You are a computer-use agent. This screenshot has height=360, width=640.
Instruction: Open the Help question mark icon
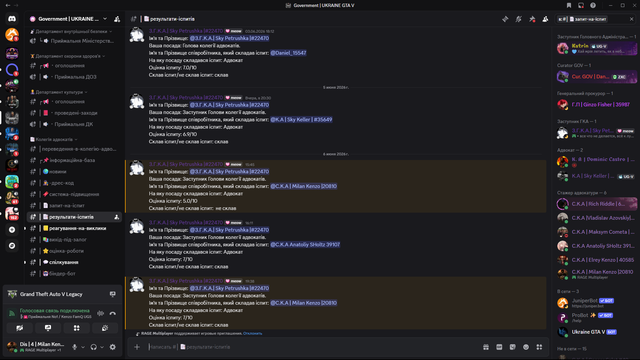click(x=593, y=5)
